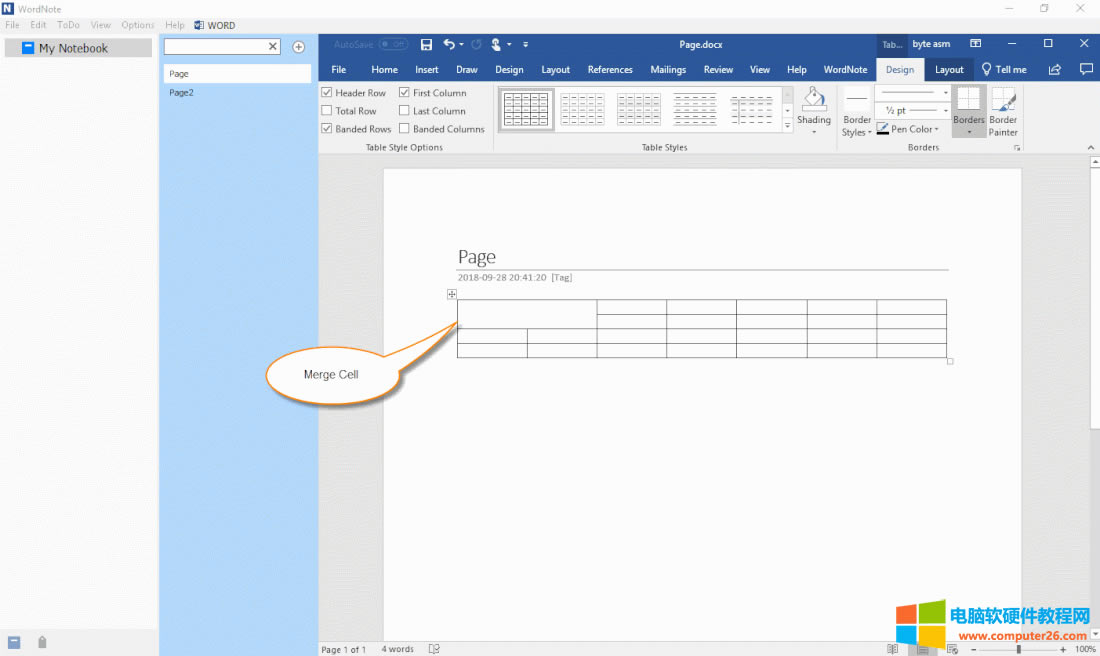
Task: Click the add page plus icon
Action: pyautogui.click(x=298, y=47)
